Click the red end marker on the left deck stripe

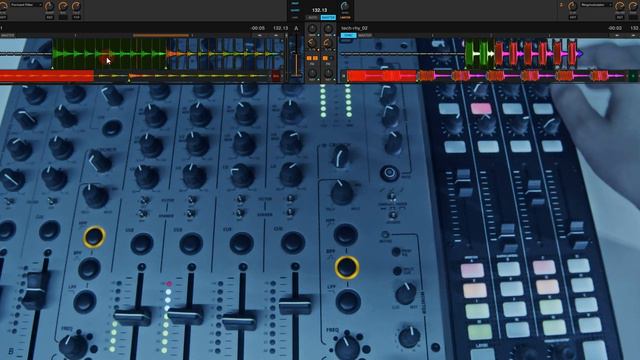click(x=276, y=76)
